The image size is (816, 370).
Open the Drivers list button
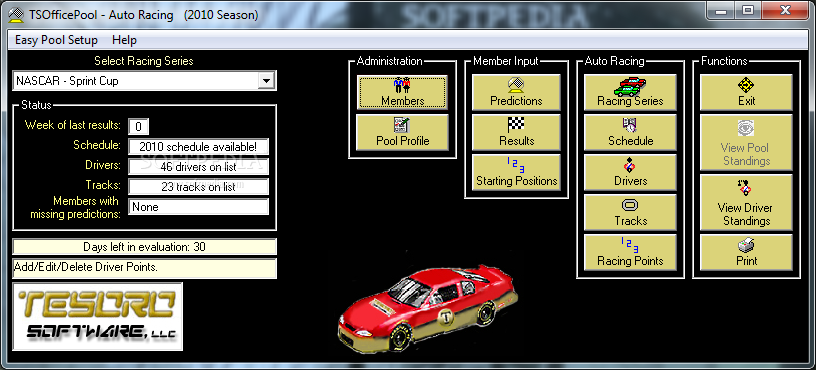pyautogui.click(x=630, y=172)
